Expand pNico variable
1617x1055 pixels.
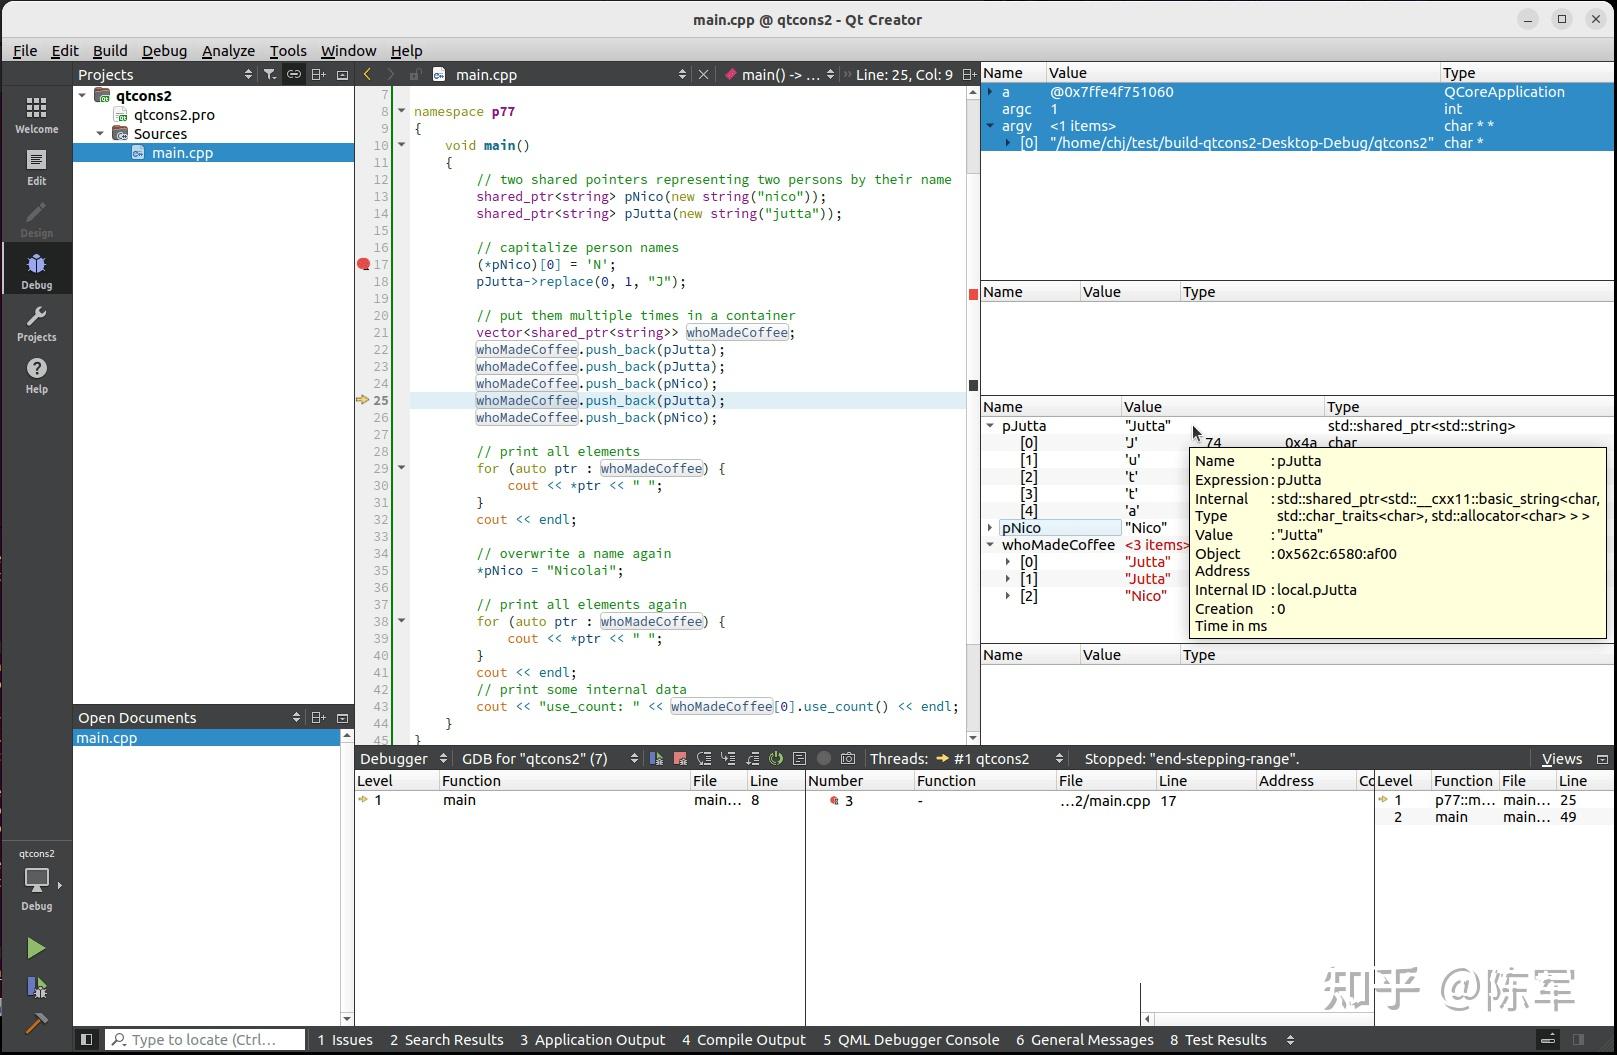(990, 528)
